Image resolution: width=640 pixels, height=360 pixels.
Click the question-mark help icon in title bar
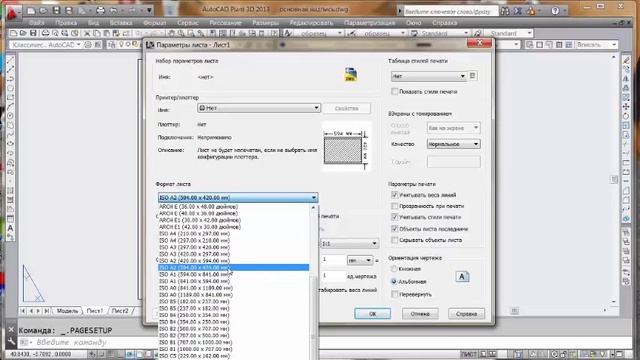555,11
